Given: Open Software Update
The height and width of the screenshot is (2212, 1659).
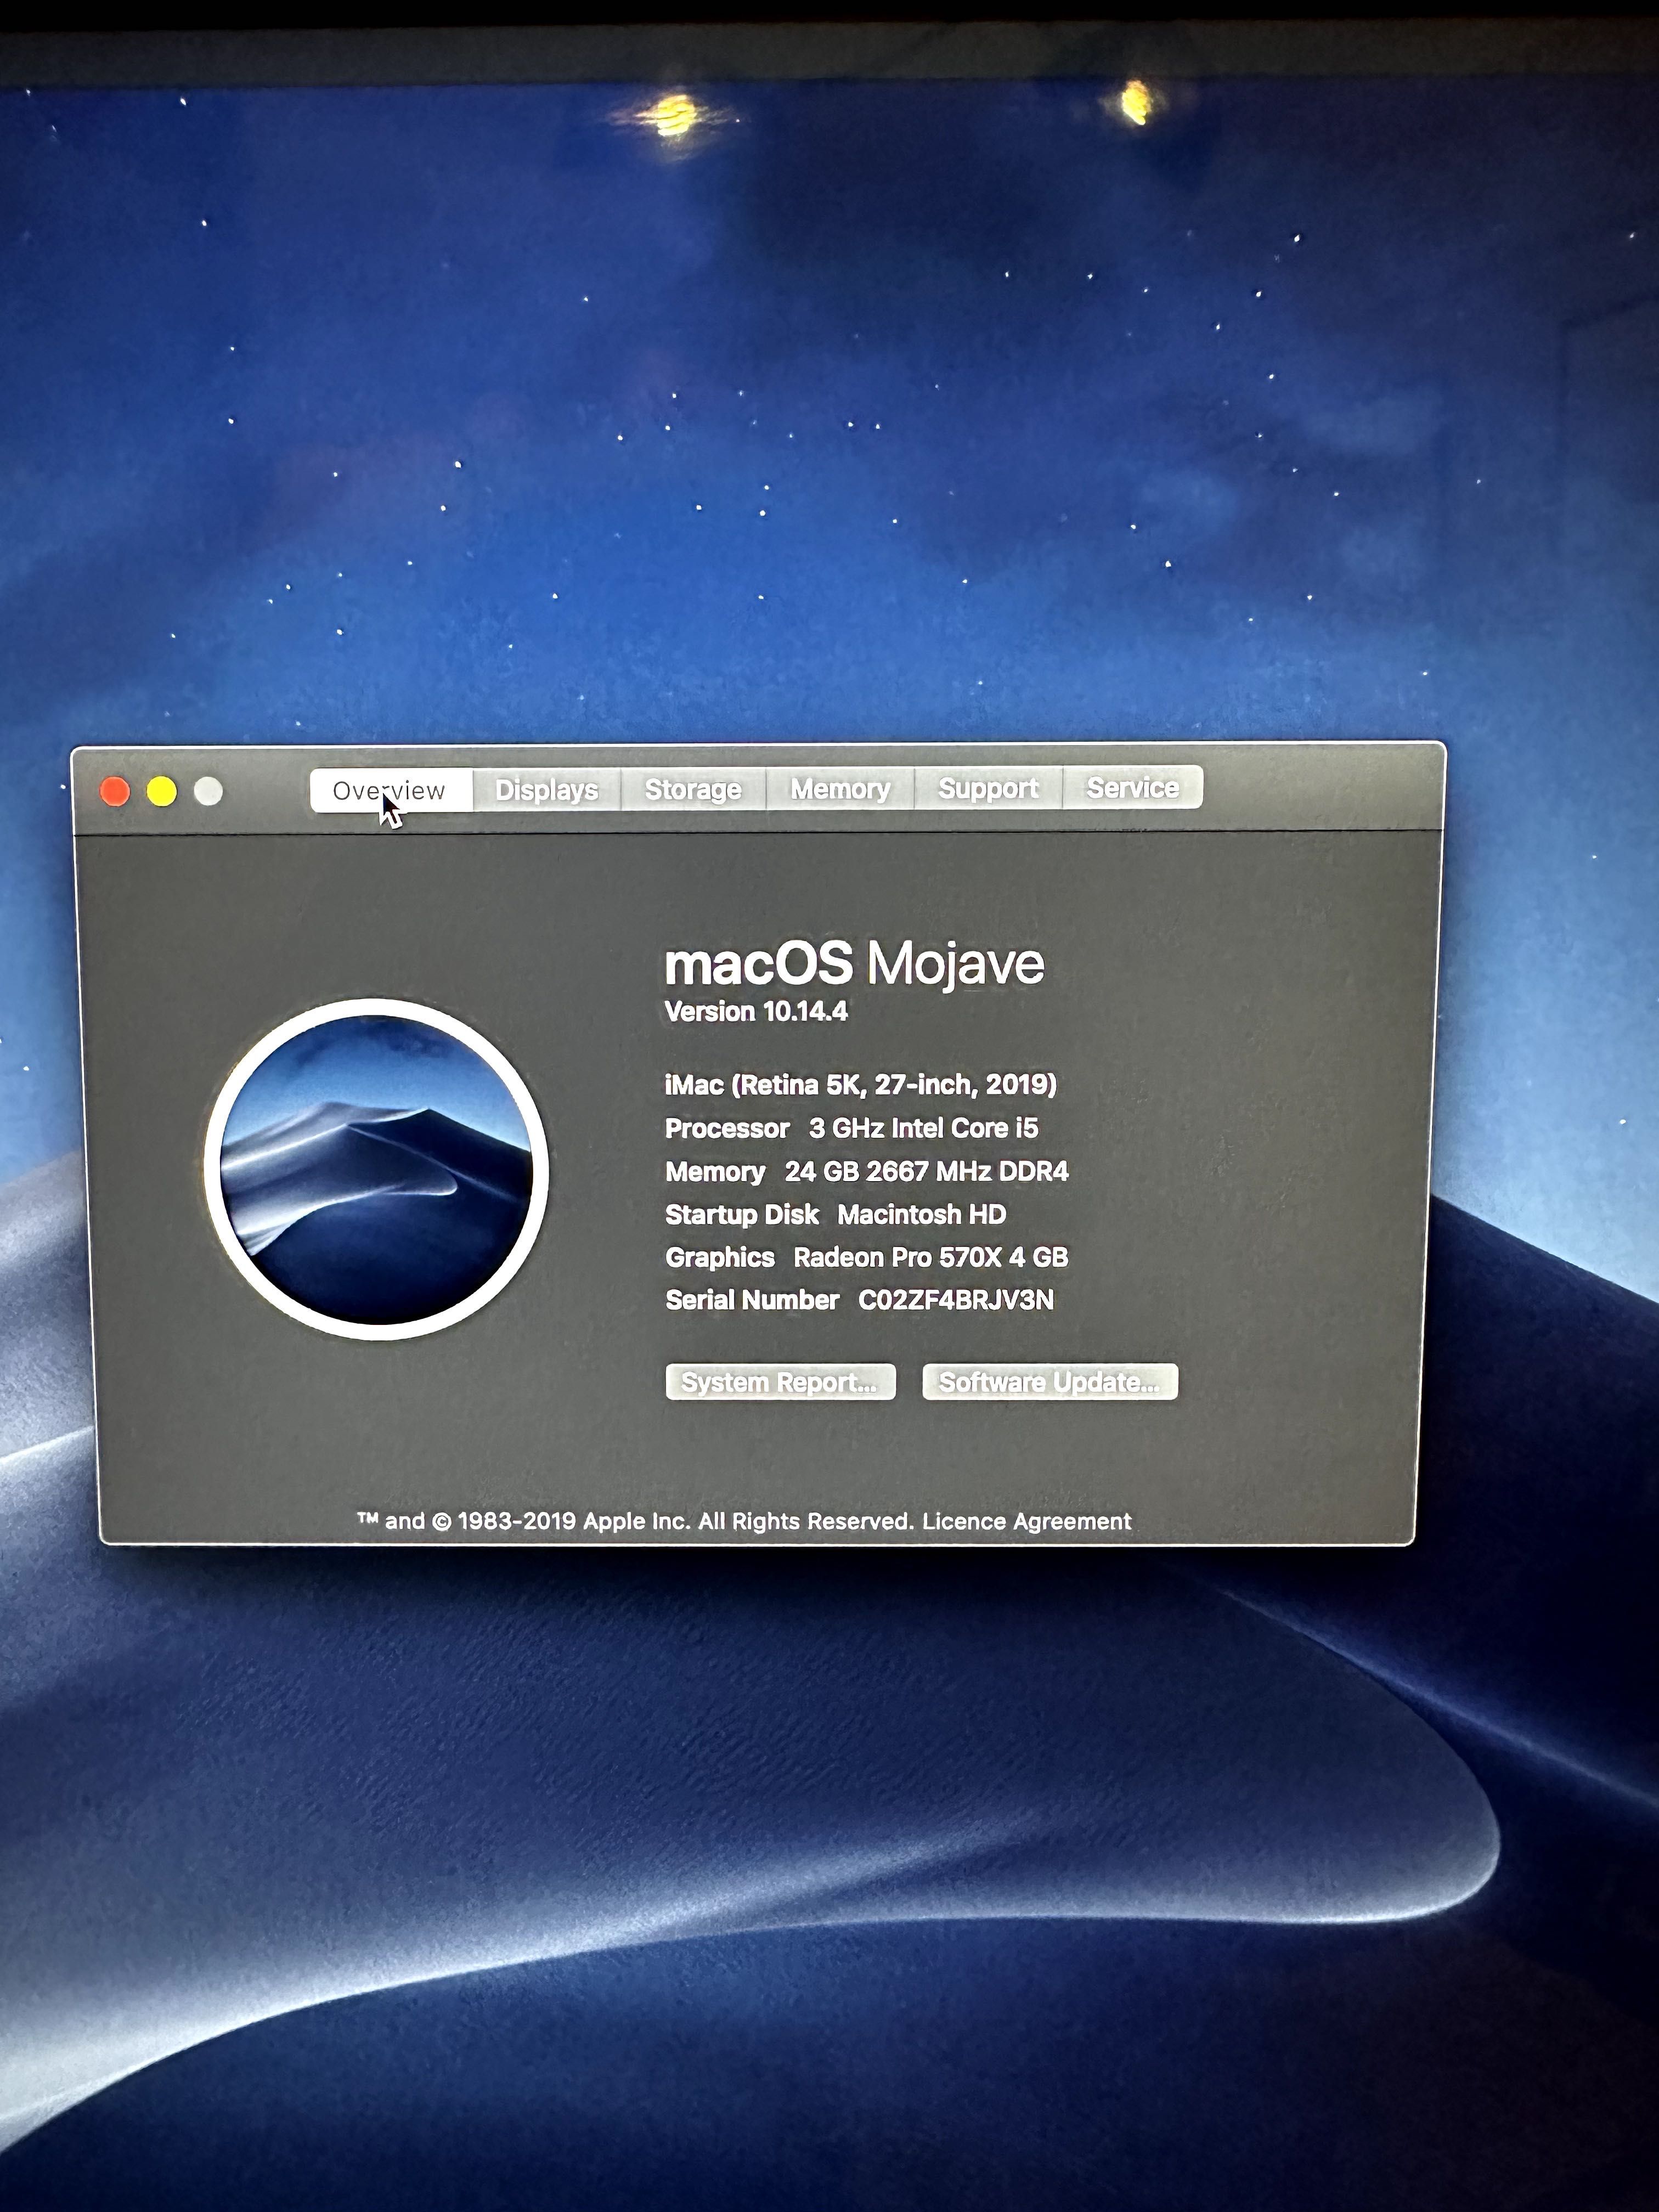Looking at the screenshot, I should (1050, 1382).
